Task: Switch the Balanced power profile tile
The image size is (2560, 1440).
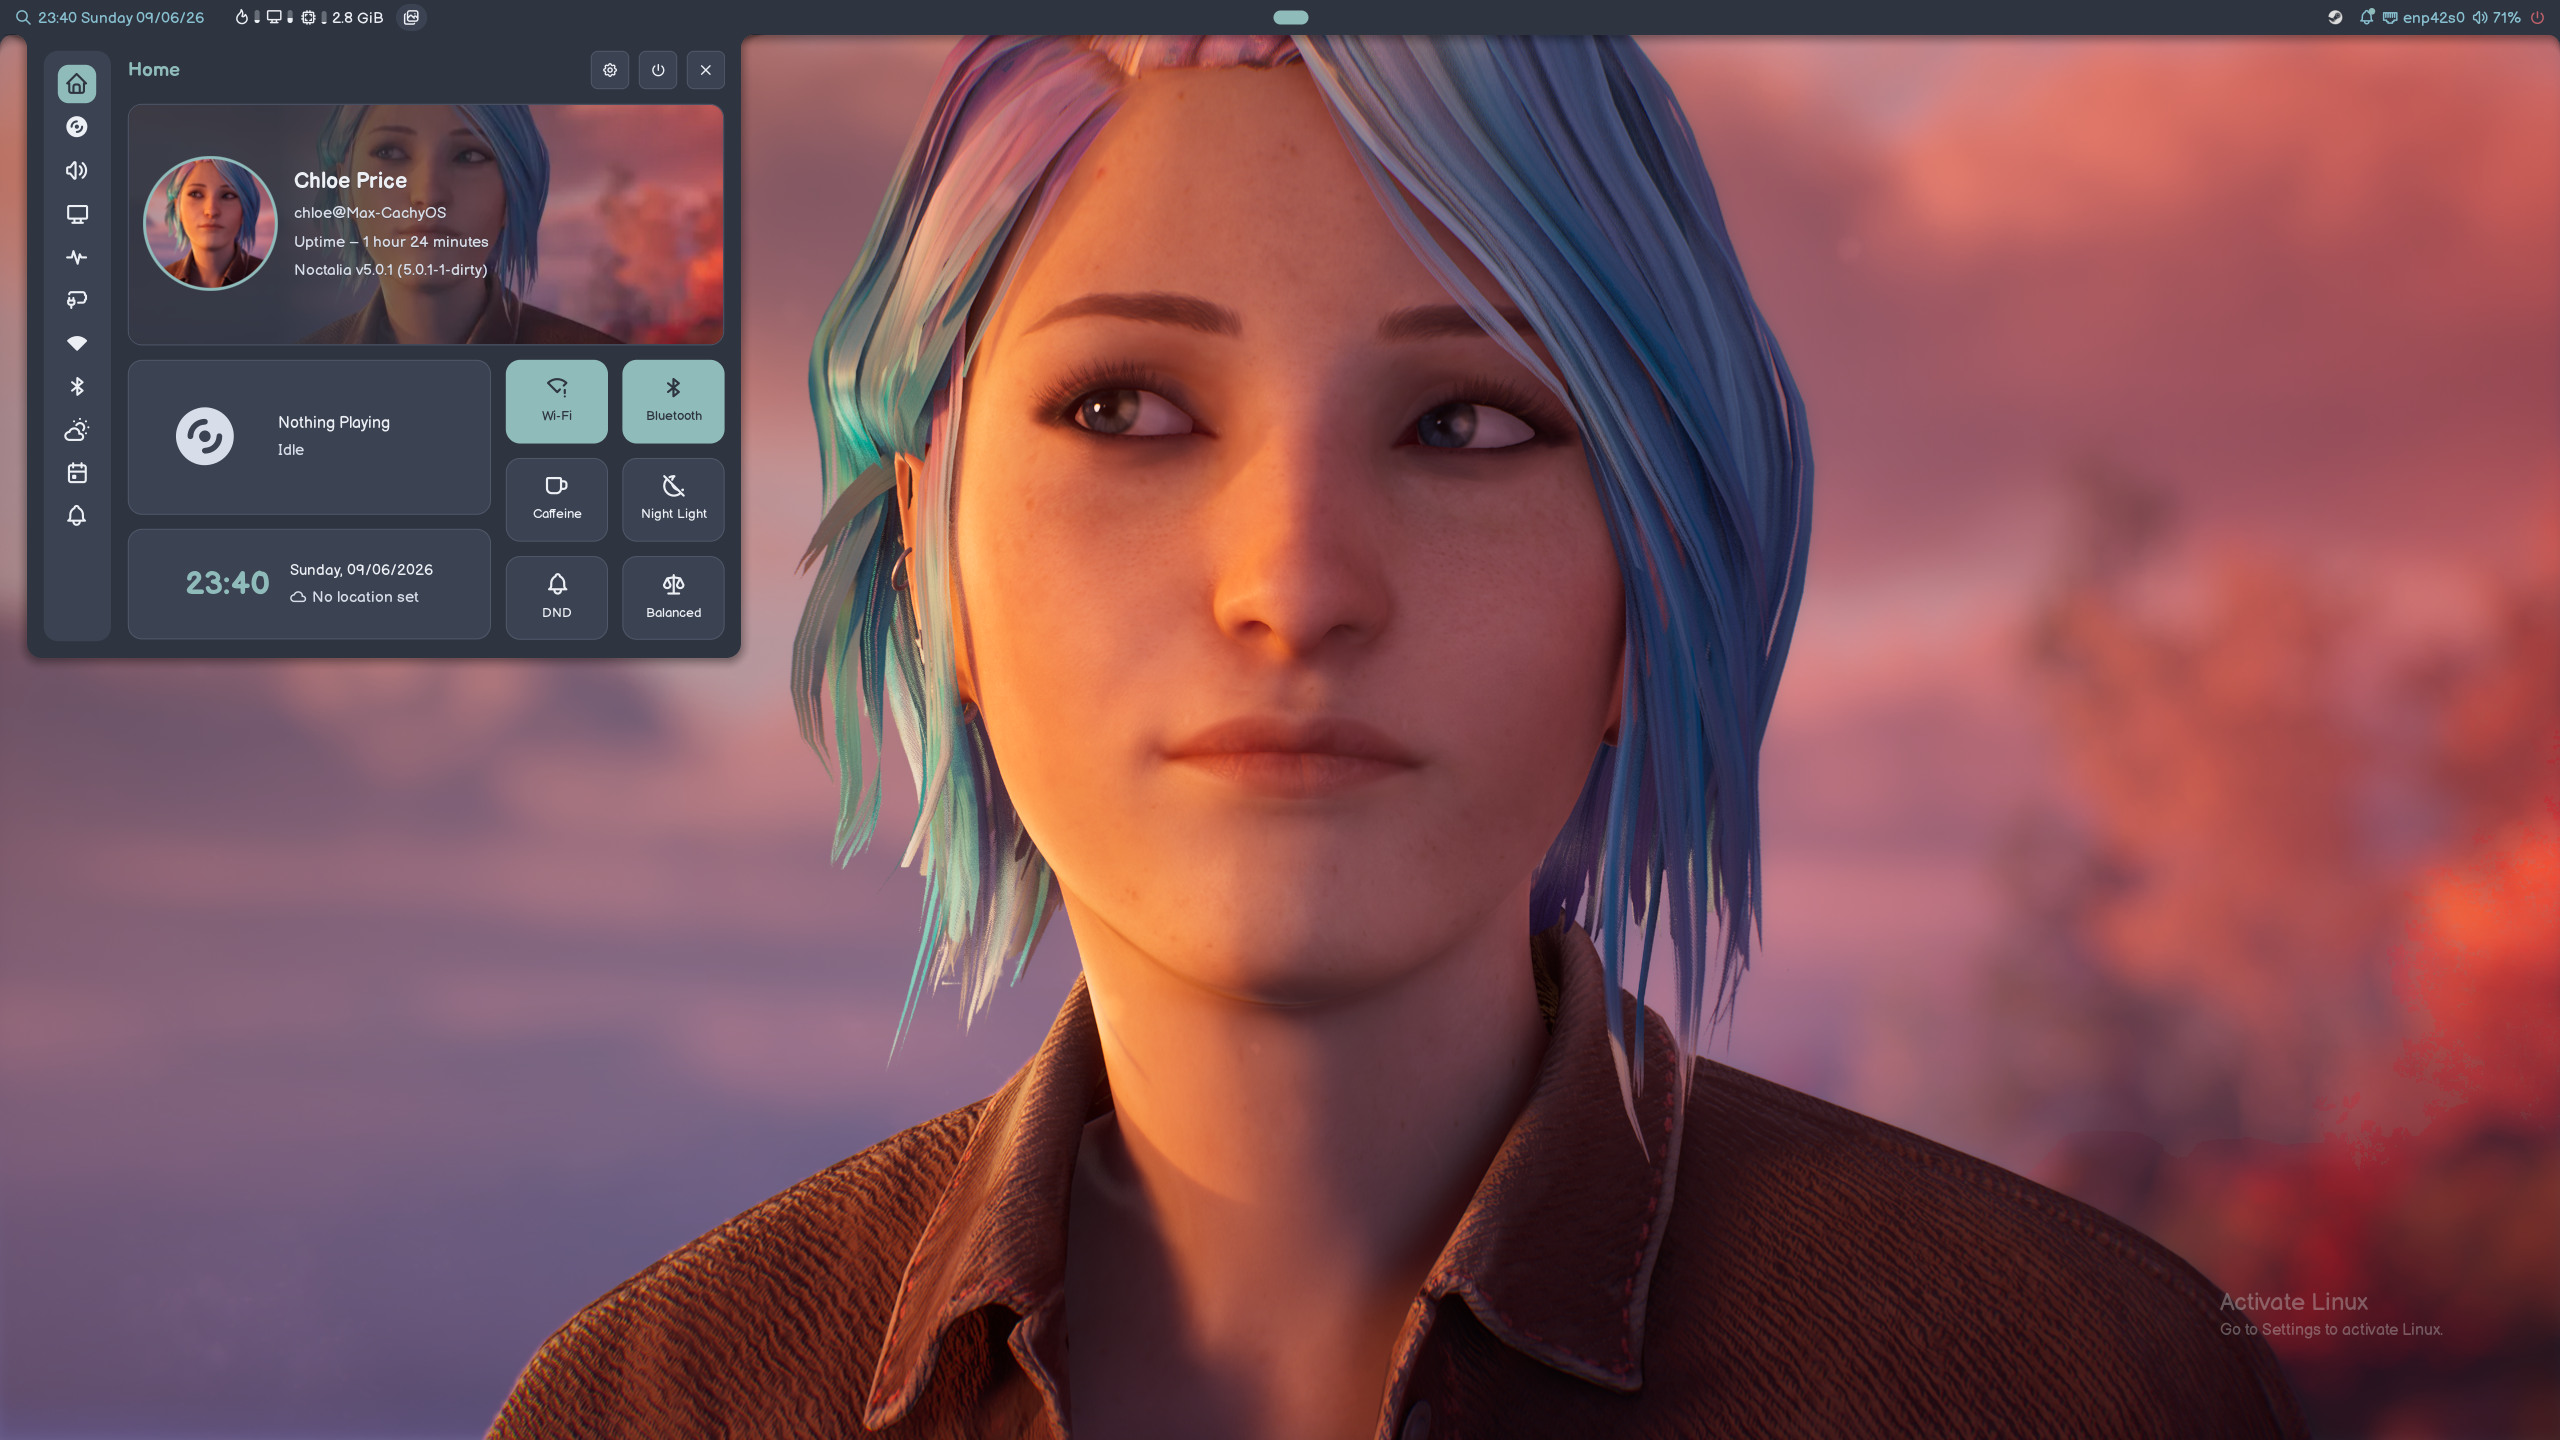Action: pos(673,598)
